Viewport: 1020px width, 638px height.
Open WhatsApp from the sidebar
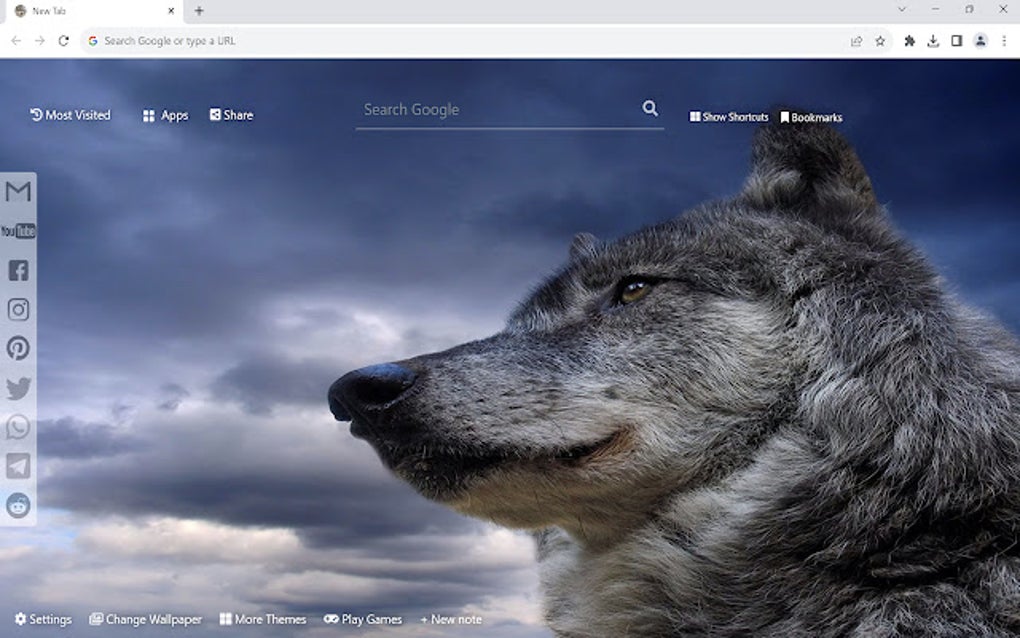click(18, 427)
